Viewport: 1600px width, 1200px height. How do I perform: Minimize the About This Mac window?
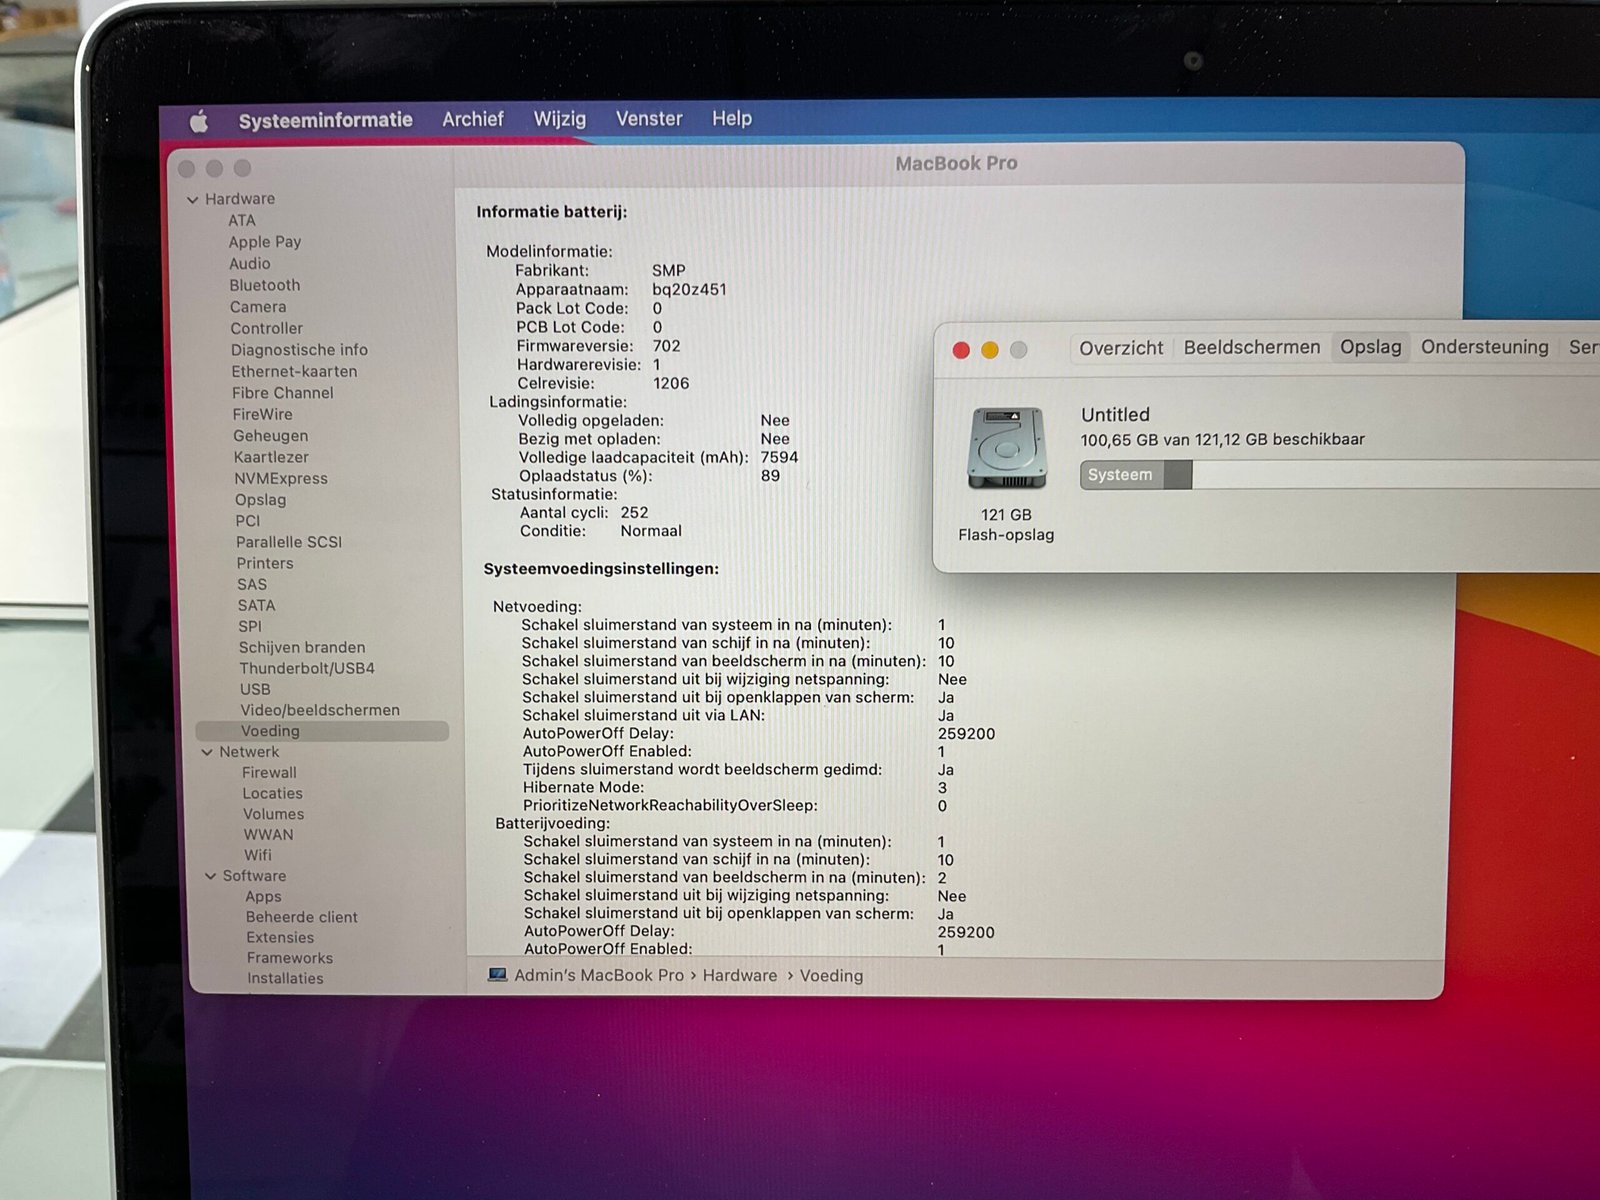point(990,350)
